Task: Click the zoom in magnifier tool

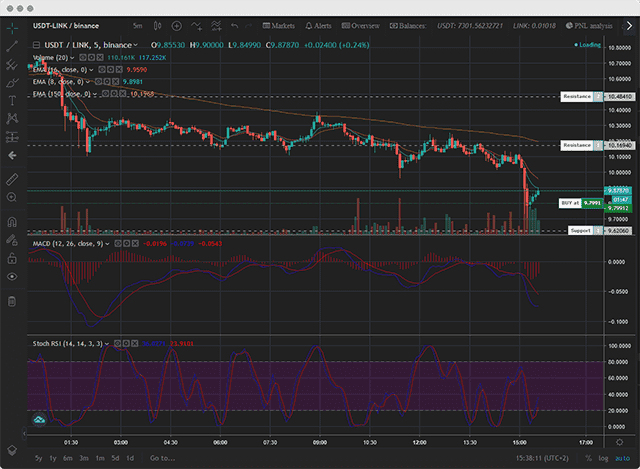Action: pyautogui.click(x=12, y=196)
